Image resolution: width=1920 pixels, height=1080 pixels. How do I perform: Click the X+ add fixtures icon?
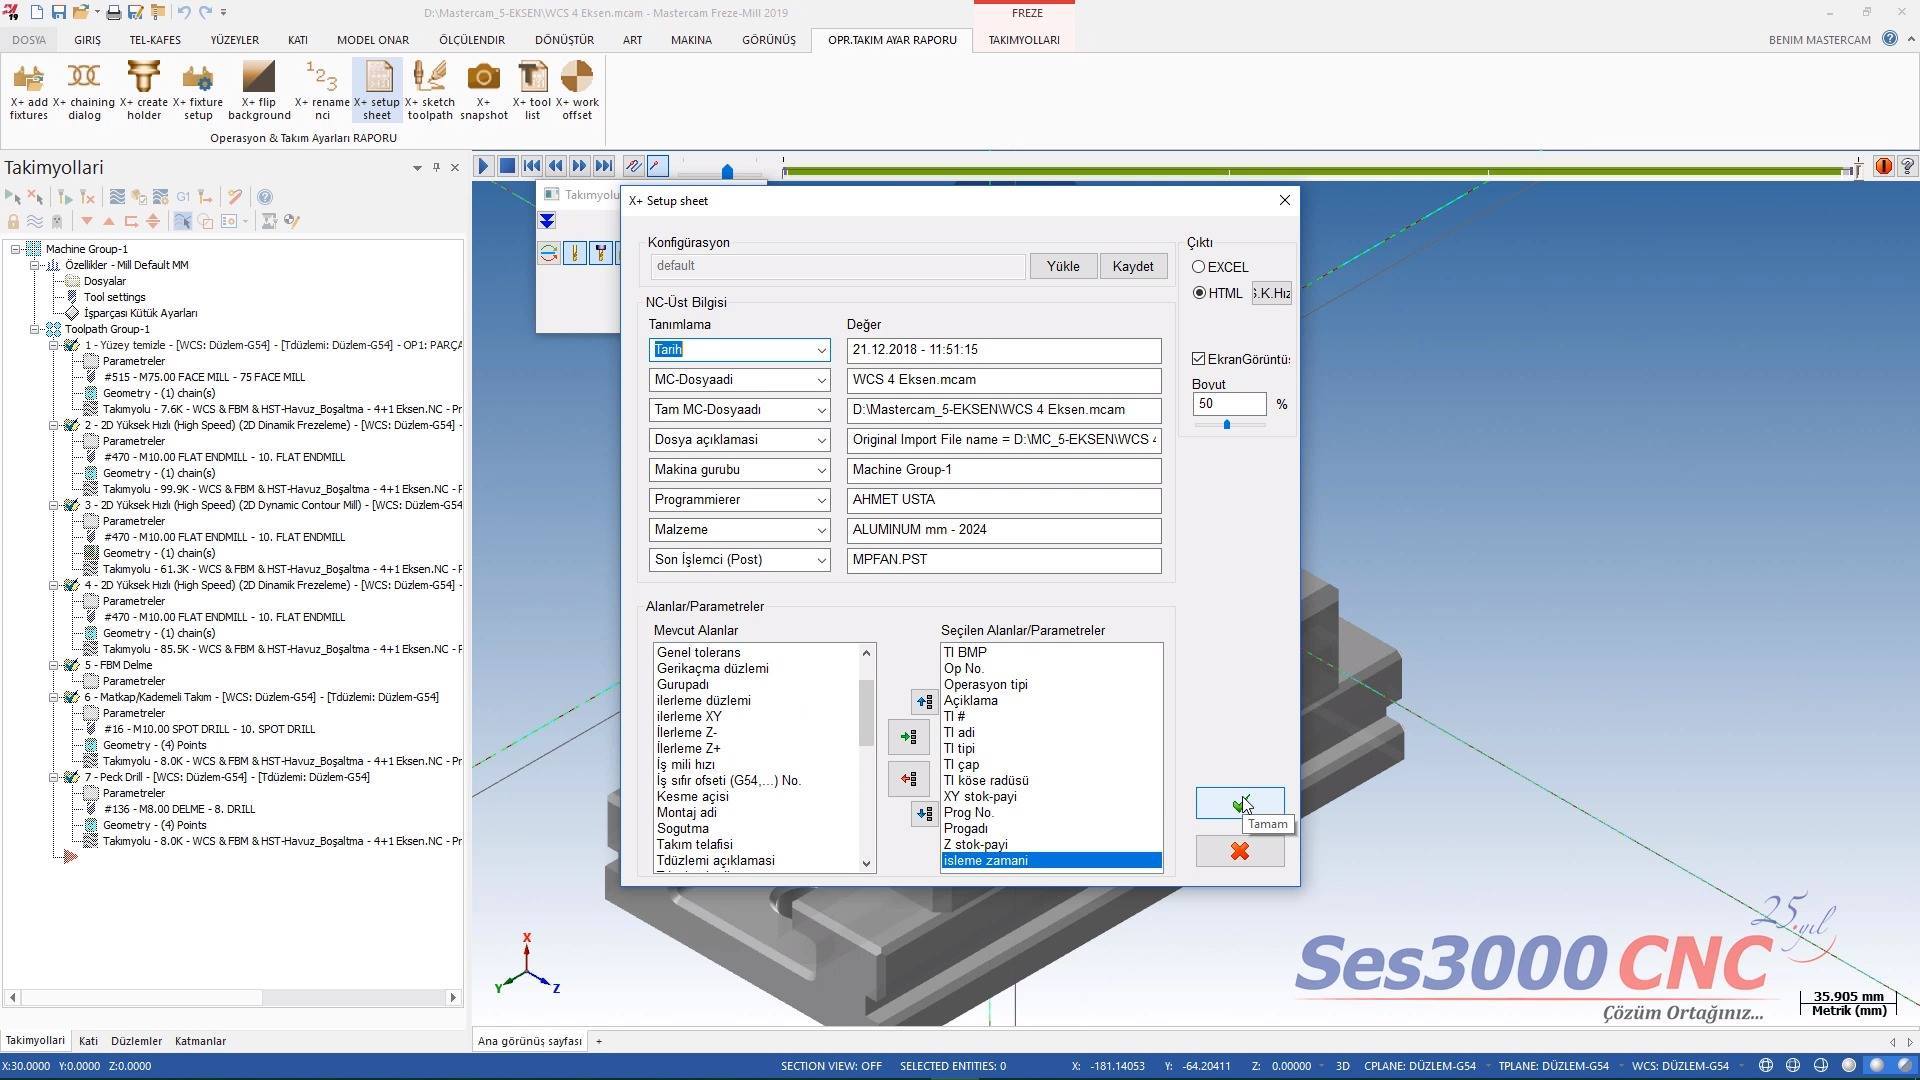click(x=29, y=90)
